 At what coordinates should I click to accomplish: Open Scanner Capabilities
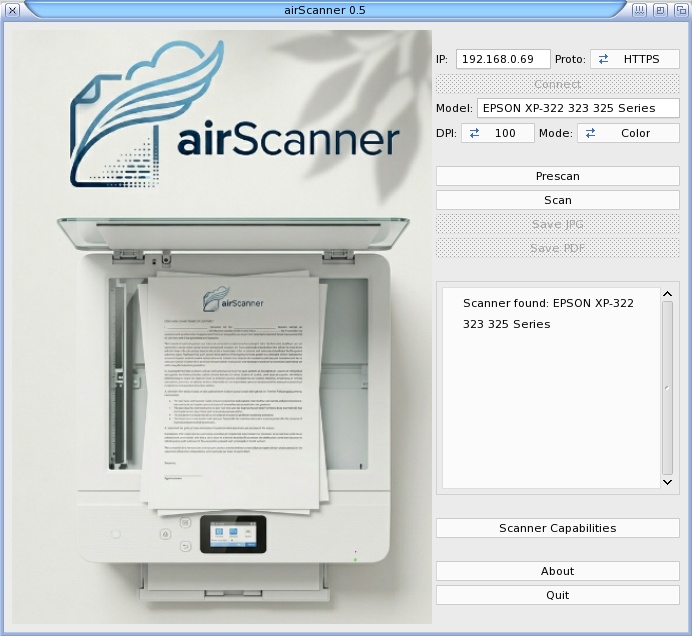pyautogui.click(x=557, y=528)
